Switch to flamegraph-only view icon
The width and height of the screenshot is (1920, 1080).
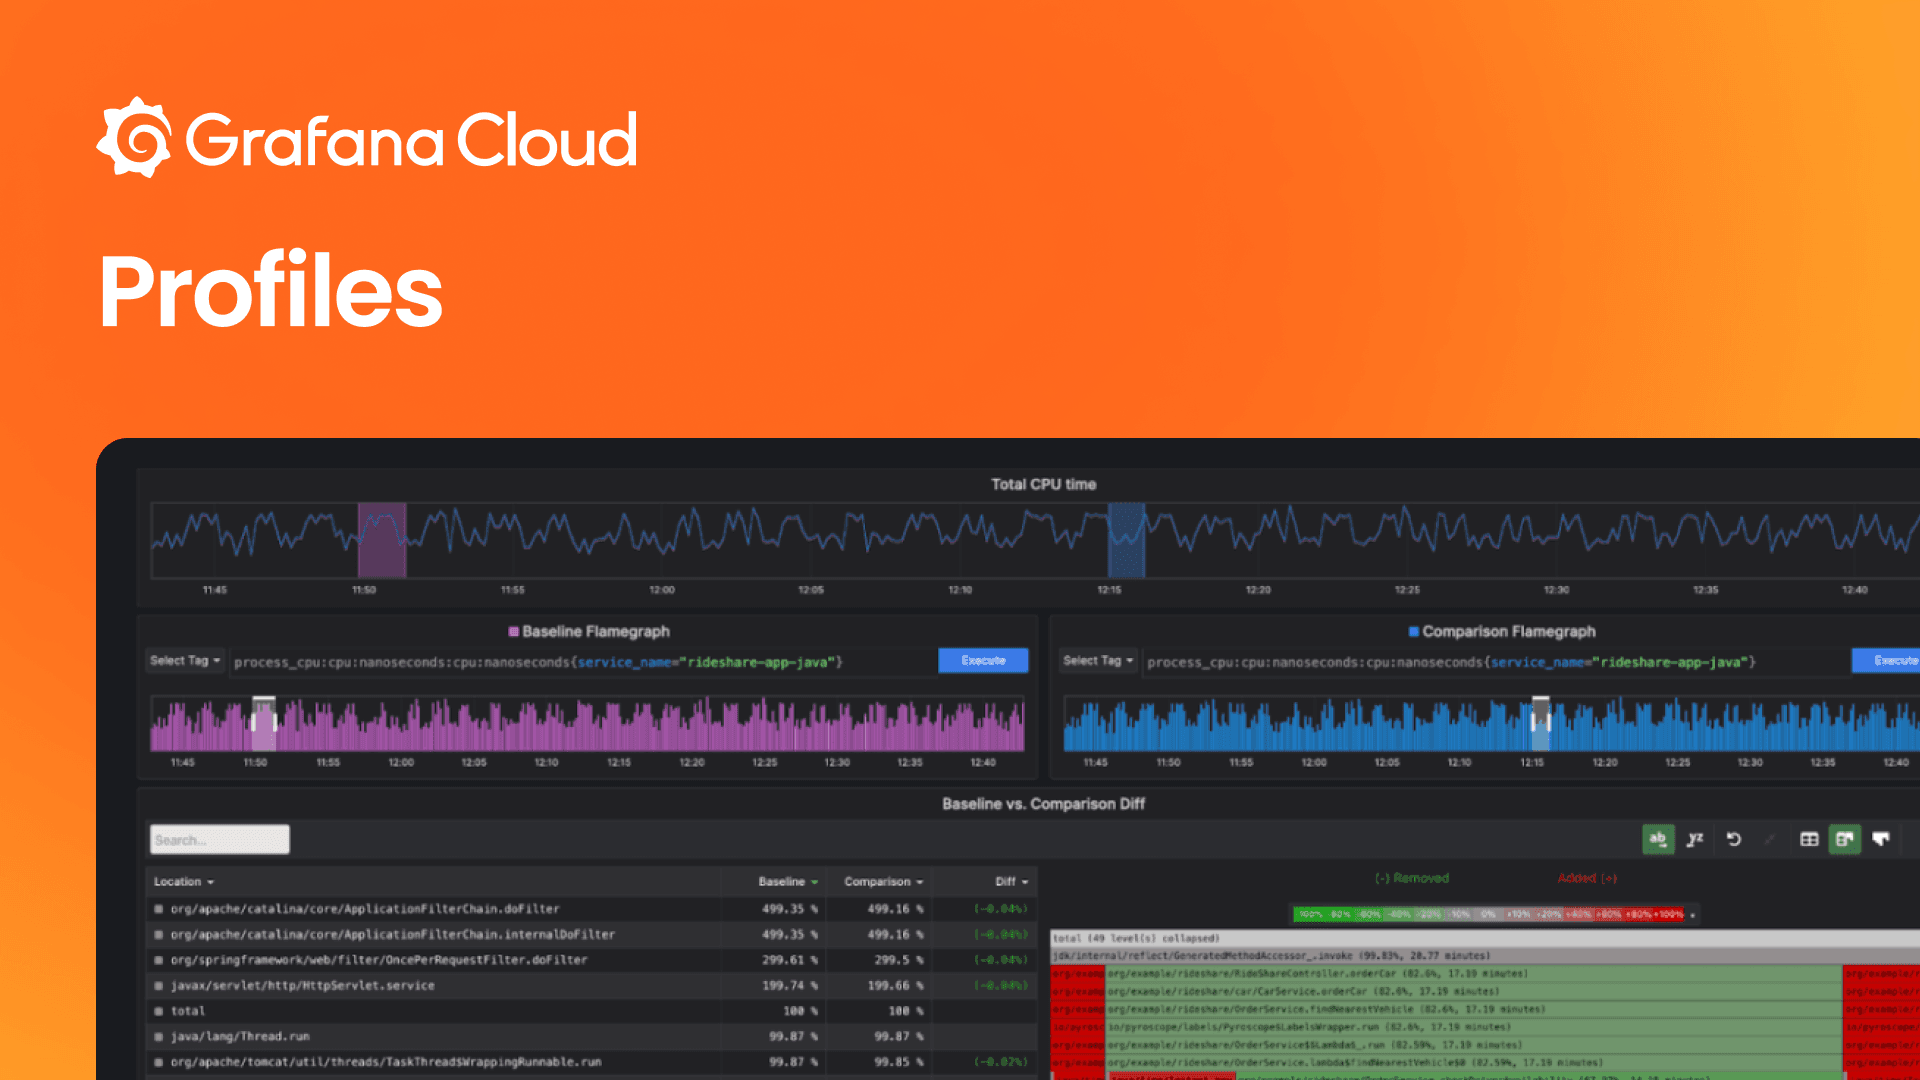point(1881,839)
